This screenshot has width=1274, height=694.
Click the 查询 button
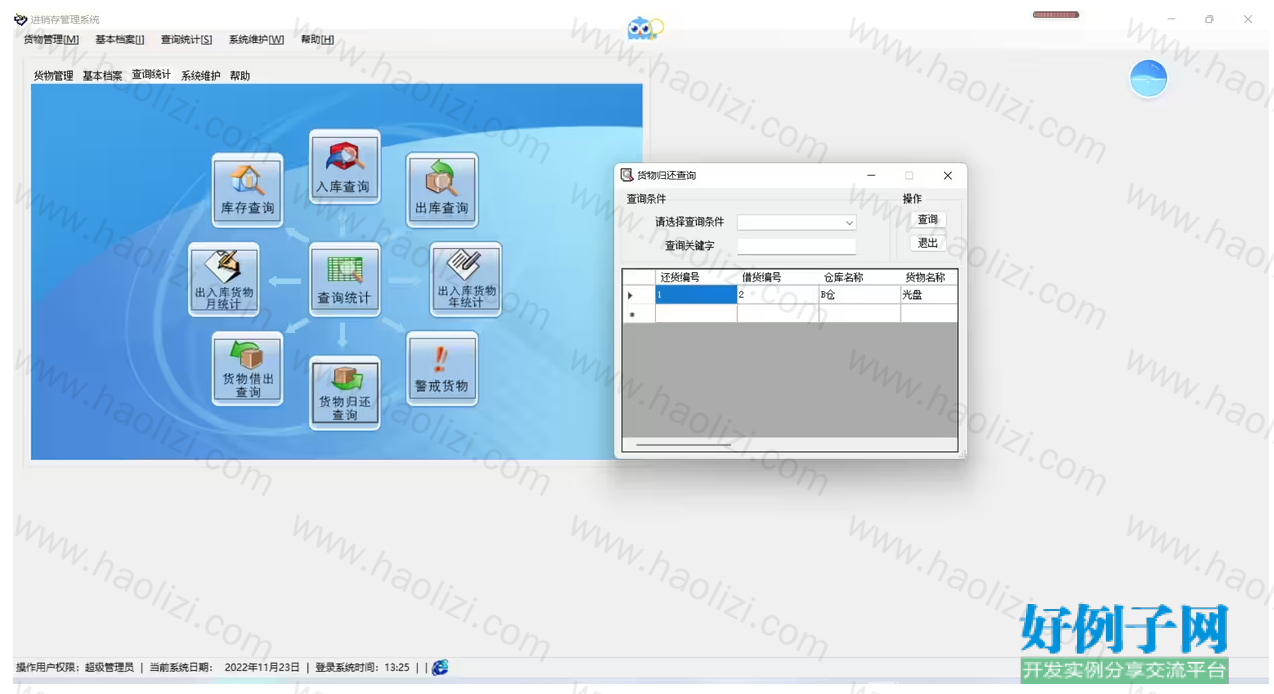click(x=928, y=220)
